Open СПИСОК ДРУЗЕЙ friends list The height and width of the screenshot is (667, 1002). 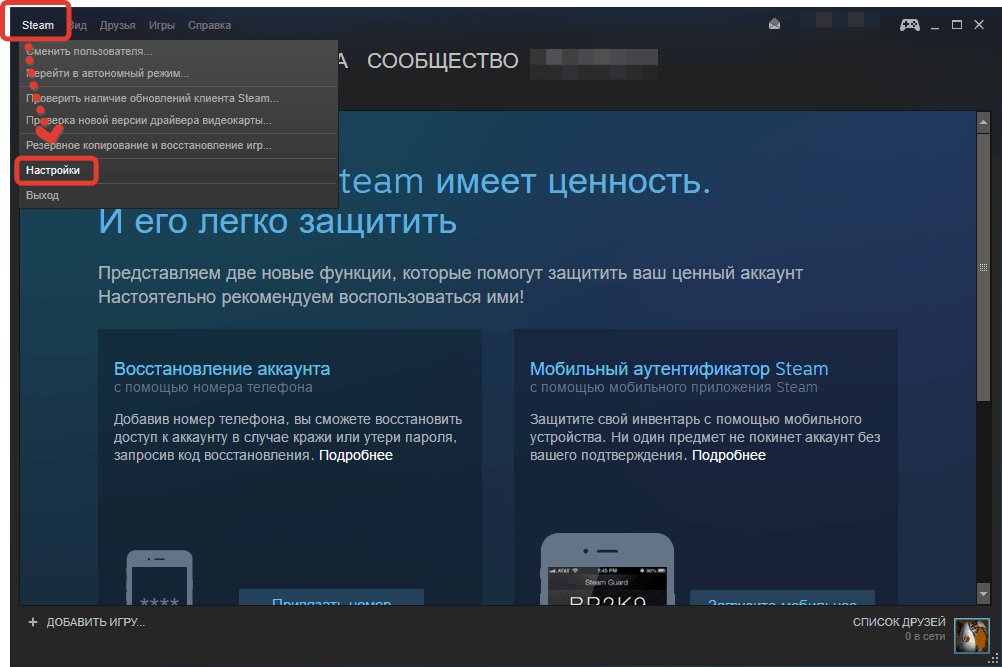click(898, 622)
